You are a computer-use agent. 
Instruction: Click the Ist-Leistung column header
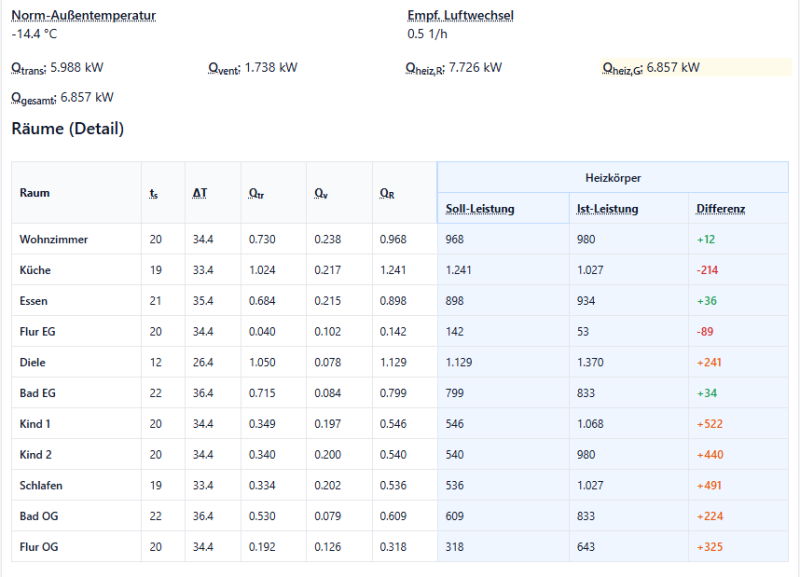(609, 207)
